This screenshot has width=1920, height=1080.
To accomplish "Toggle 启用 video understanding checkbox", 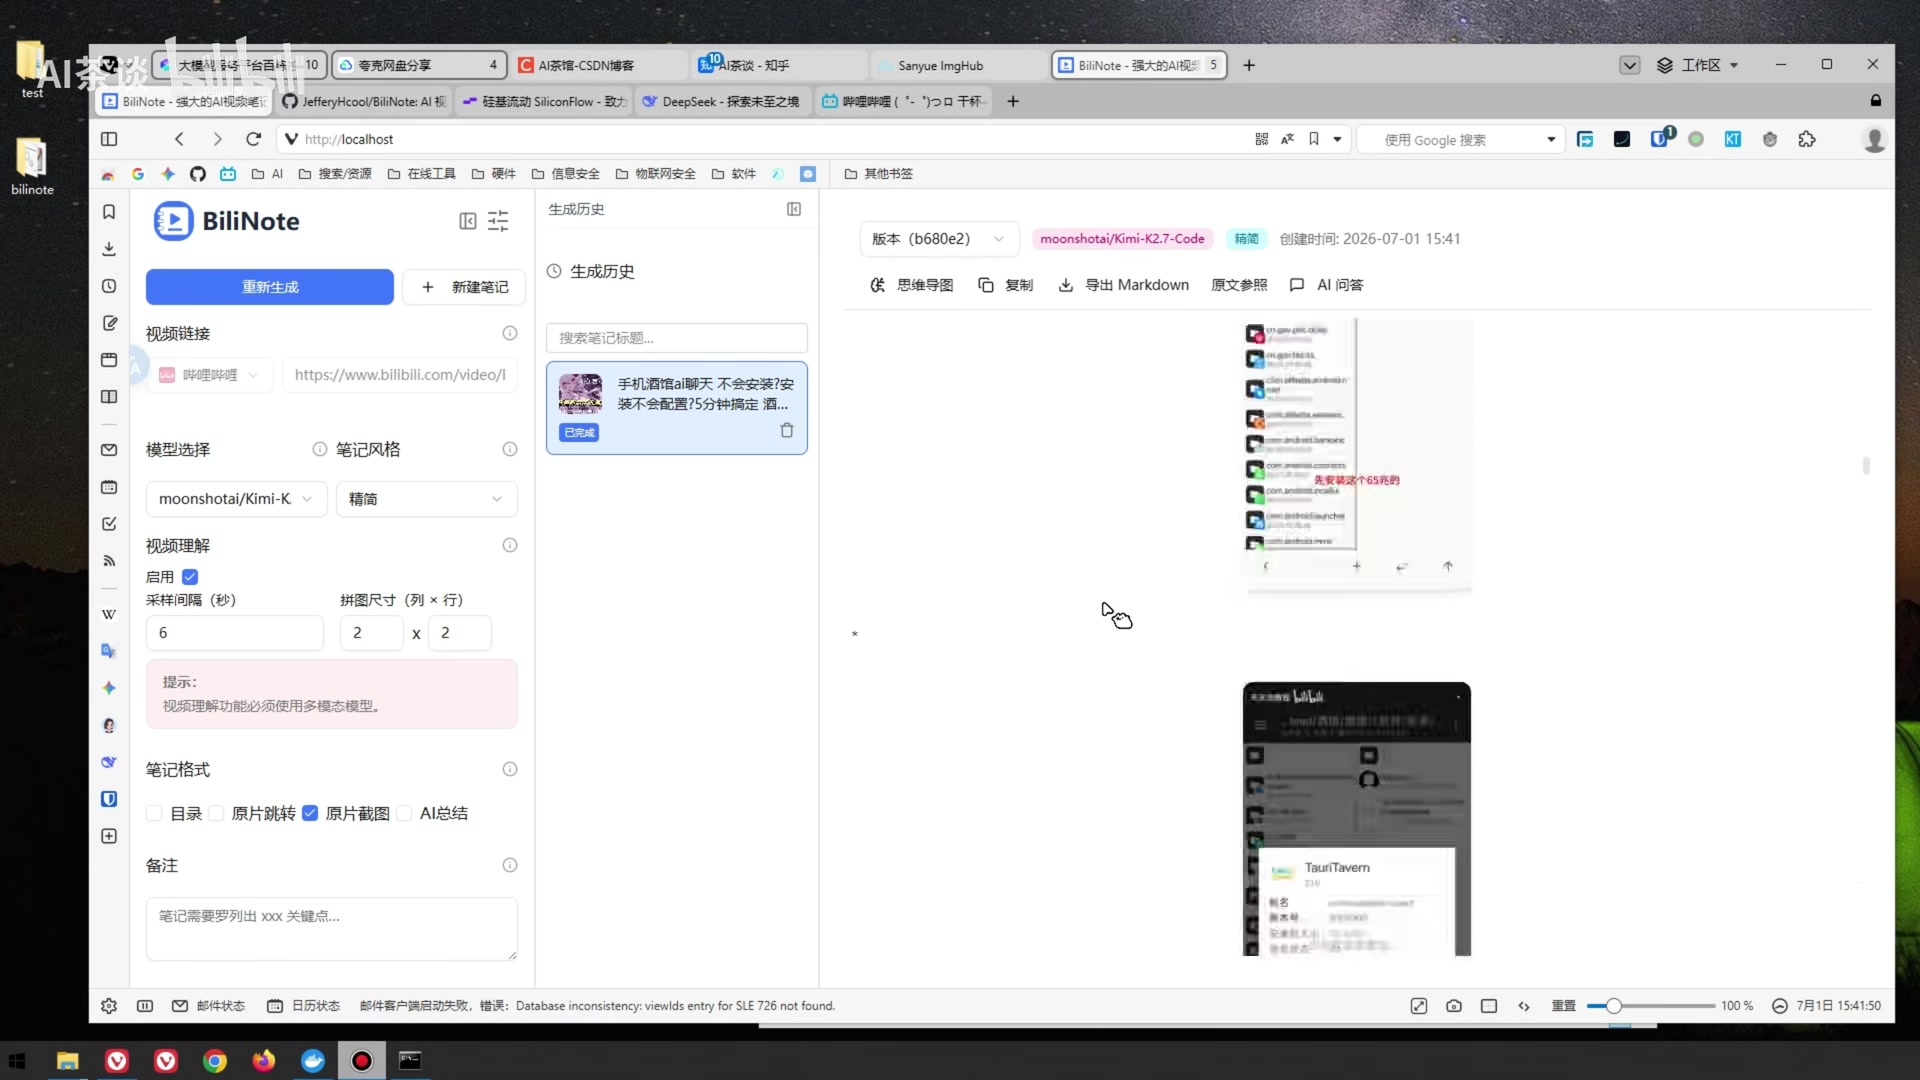I will [190, 577].
